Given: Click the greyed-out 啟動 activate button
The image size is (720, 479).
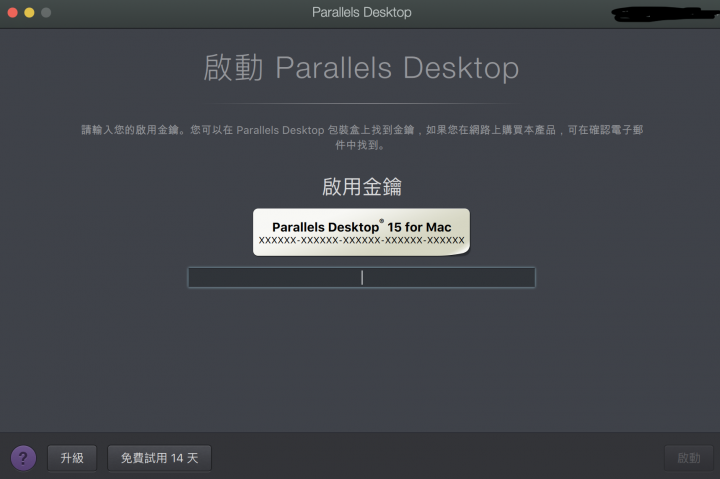Looking at the screenshot, I should (x=689, y=458).
